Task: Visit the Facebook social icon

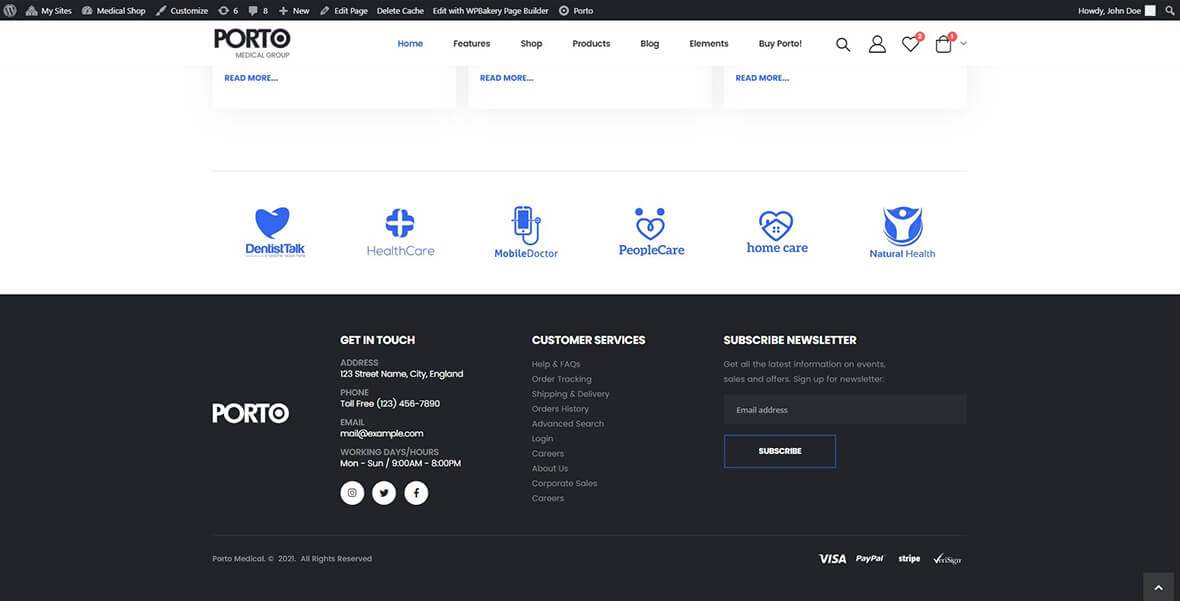Action: click(x=416, y=493)
